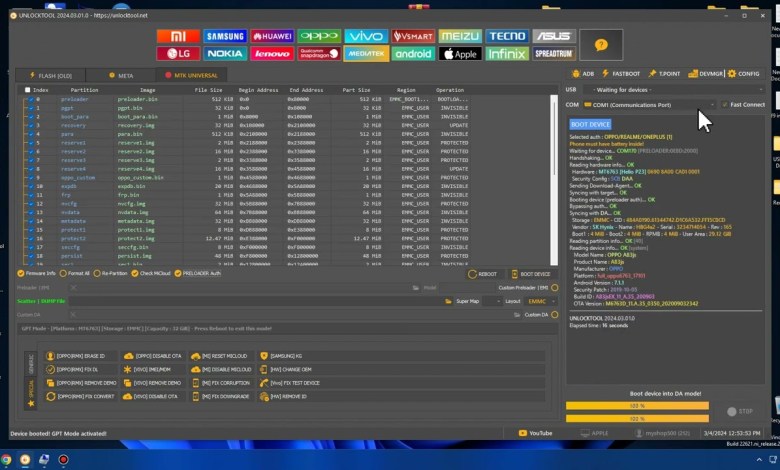
Task: Uncheck the recovery partition row checkbox
Action: (x=31, y=125)
